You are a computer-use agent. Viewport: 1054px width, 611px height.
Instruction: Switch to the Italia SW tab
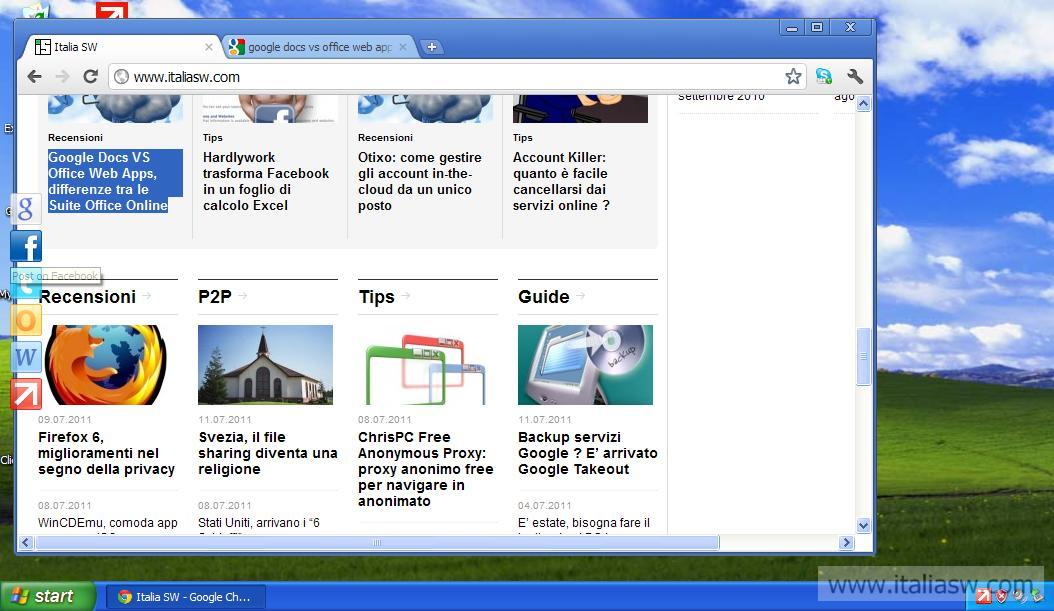pos(121,47)
